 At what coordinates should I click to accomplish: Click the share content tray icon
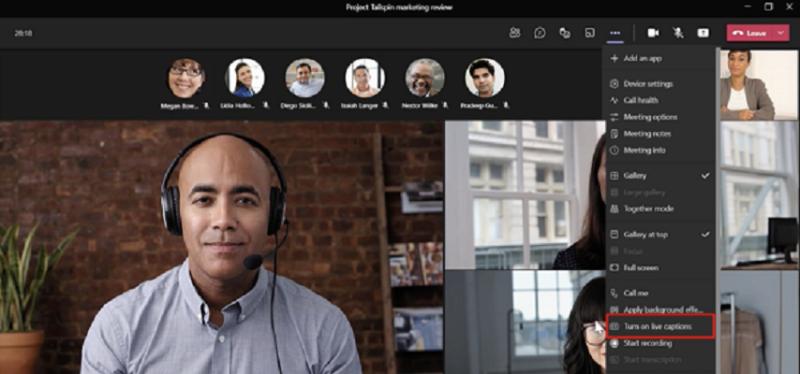(x=703, y=33)
